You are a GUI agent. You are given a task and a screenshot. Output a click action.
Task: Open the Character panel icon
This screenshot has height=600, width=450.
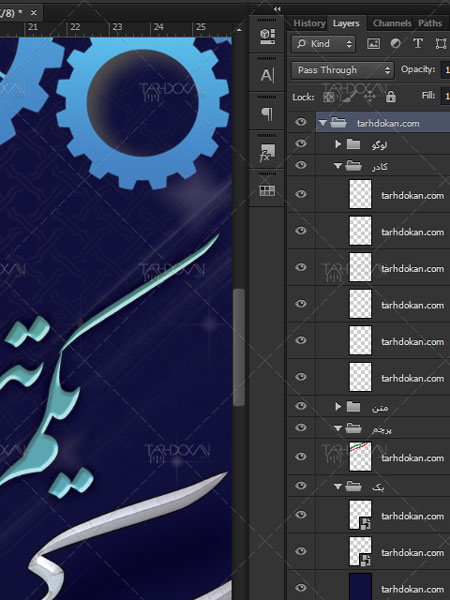[267, 75]
